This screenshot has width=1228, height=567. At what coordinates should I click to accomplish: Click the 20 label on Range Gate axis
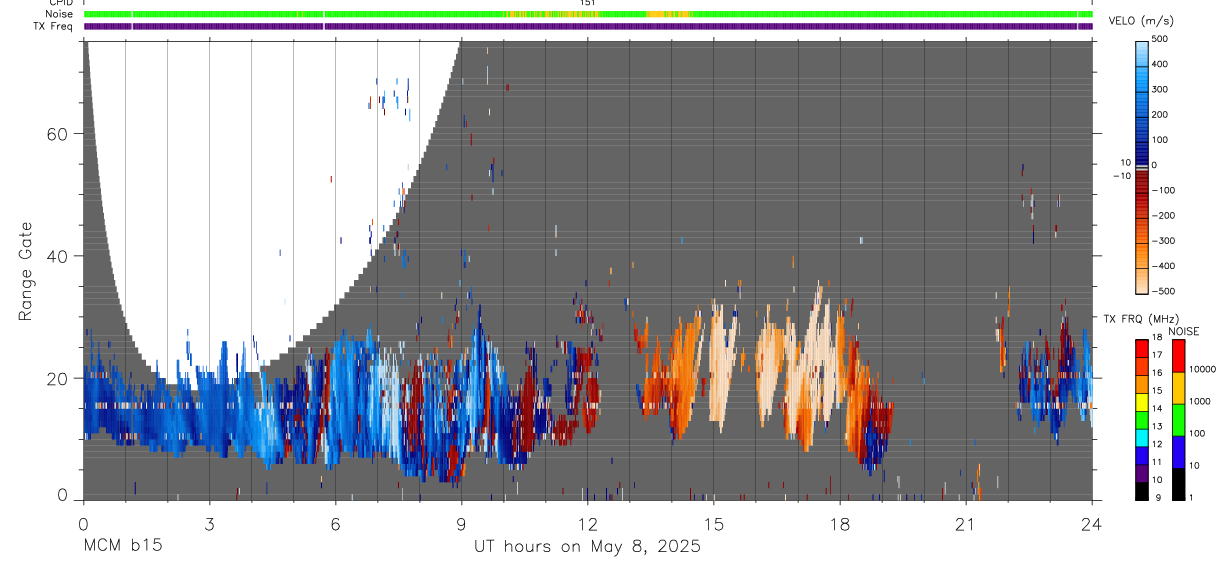[x=57, y=378]
